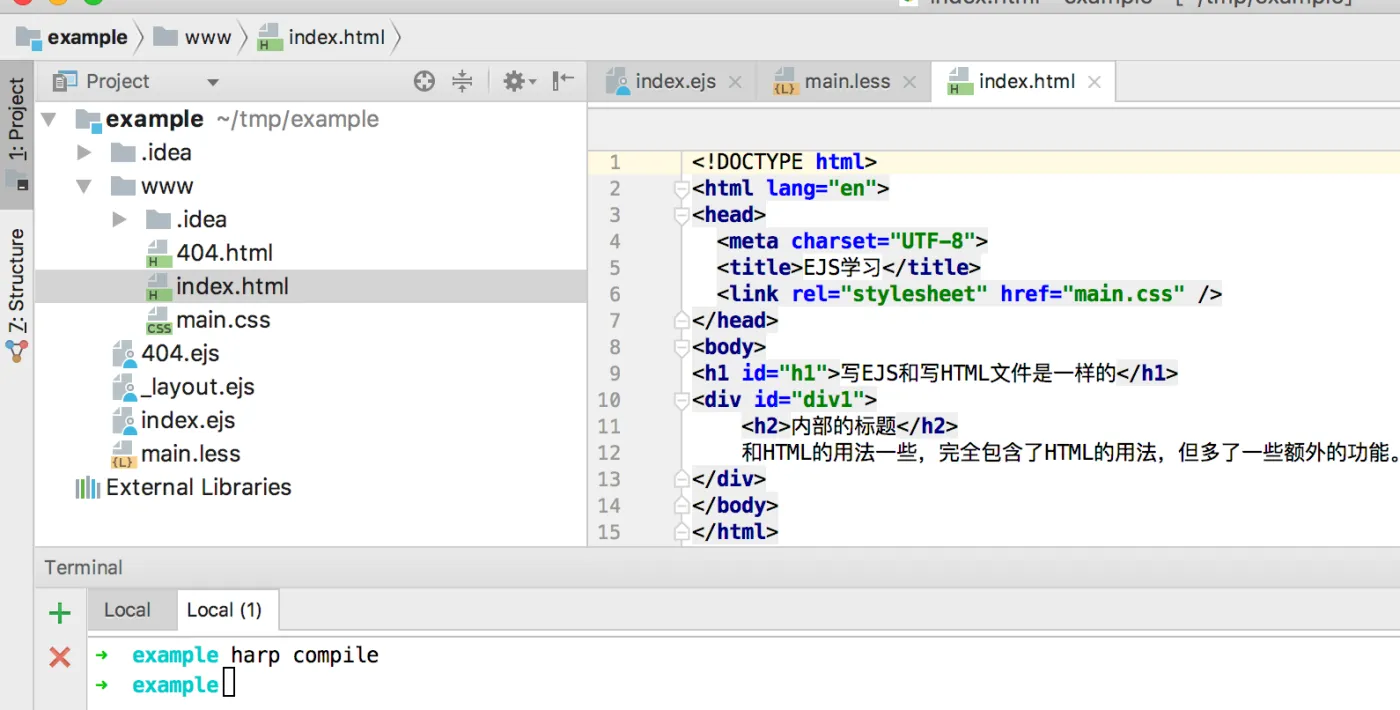Close the index.ejs editor tab
Image resolution: width=1400 pixels, height=710 pixels.
point(735,82)
